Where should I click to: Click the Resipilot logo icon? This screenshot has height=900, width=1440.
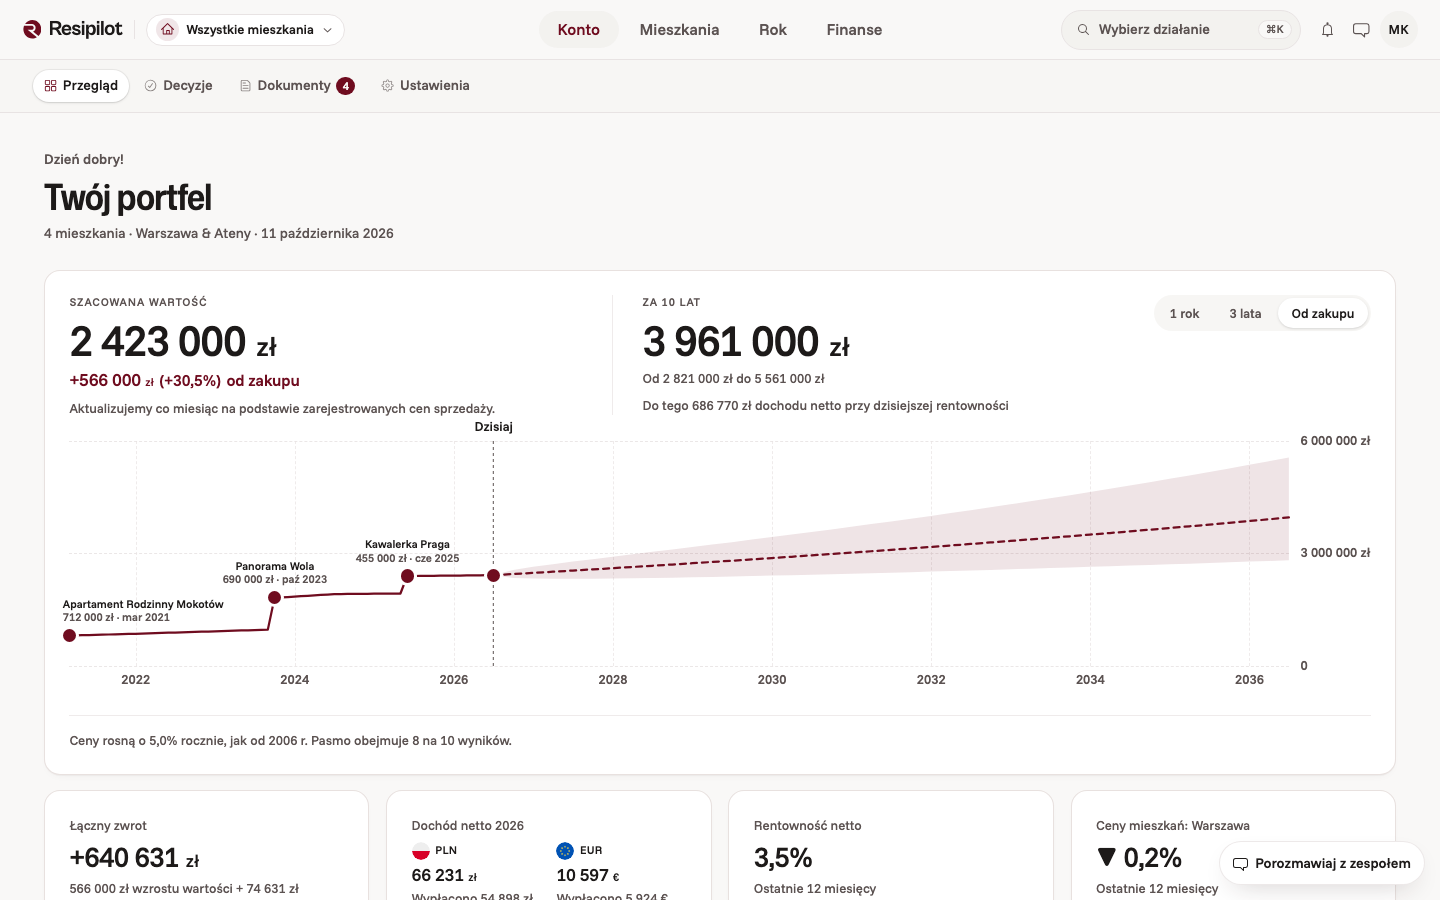coord(32,29)
